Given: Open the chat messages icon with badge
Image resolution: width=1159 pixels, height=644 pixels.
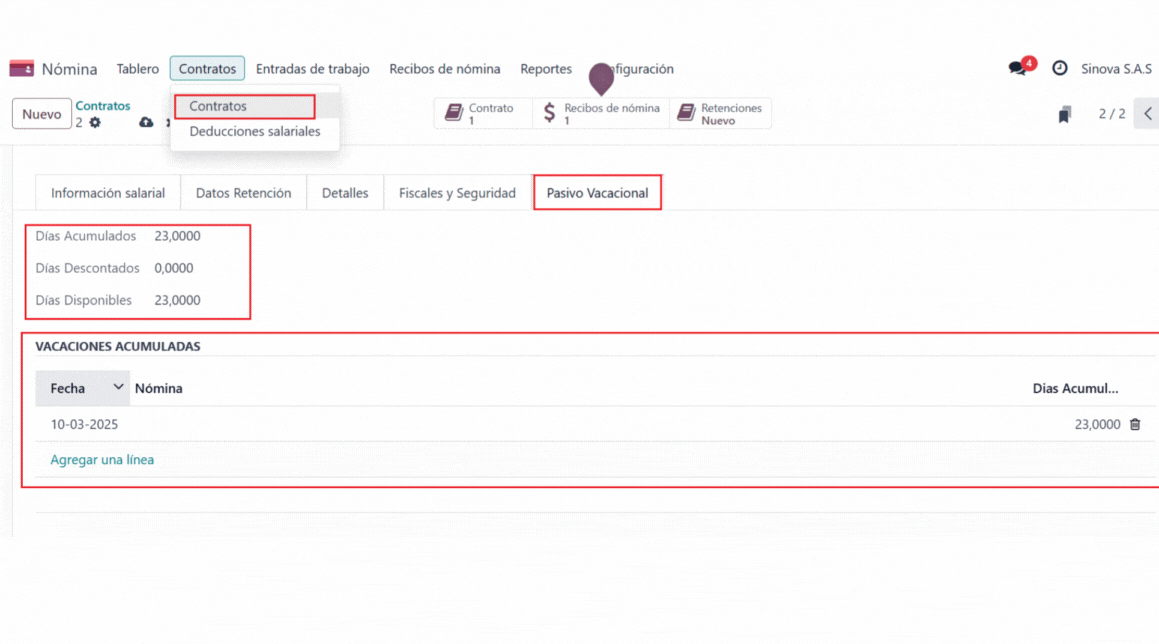Looking at the screenshot, I should (x=1018, y=69).
